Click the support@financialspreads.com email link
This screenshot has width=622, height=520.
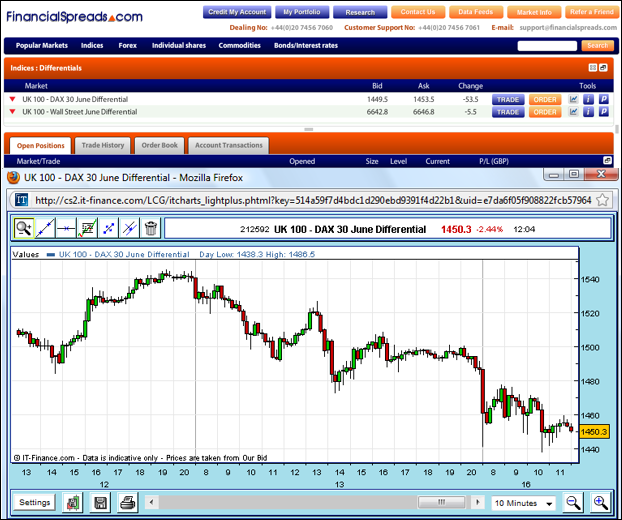tap(568, 28)
